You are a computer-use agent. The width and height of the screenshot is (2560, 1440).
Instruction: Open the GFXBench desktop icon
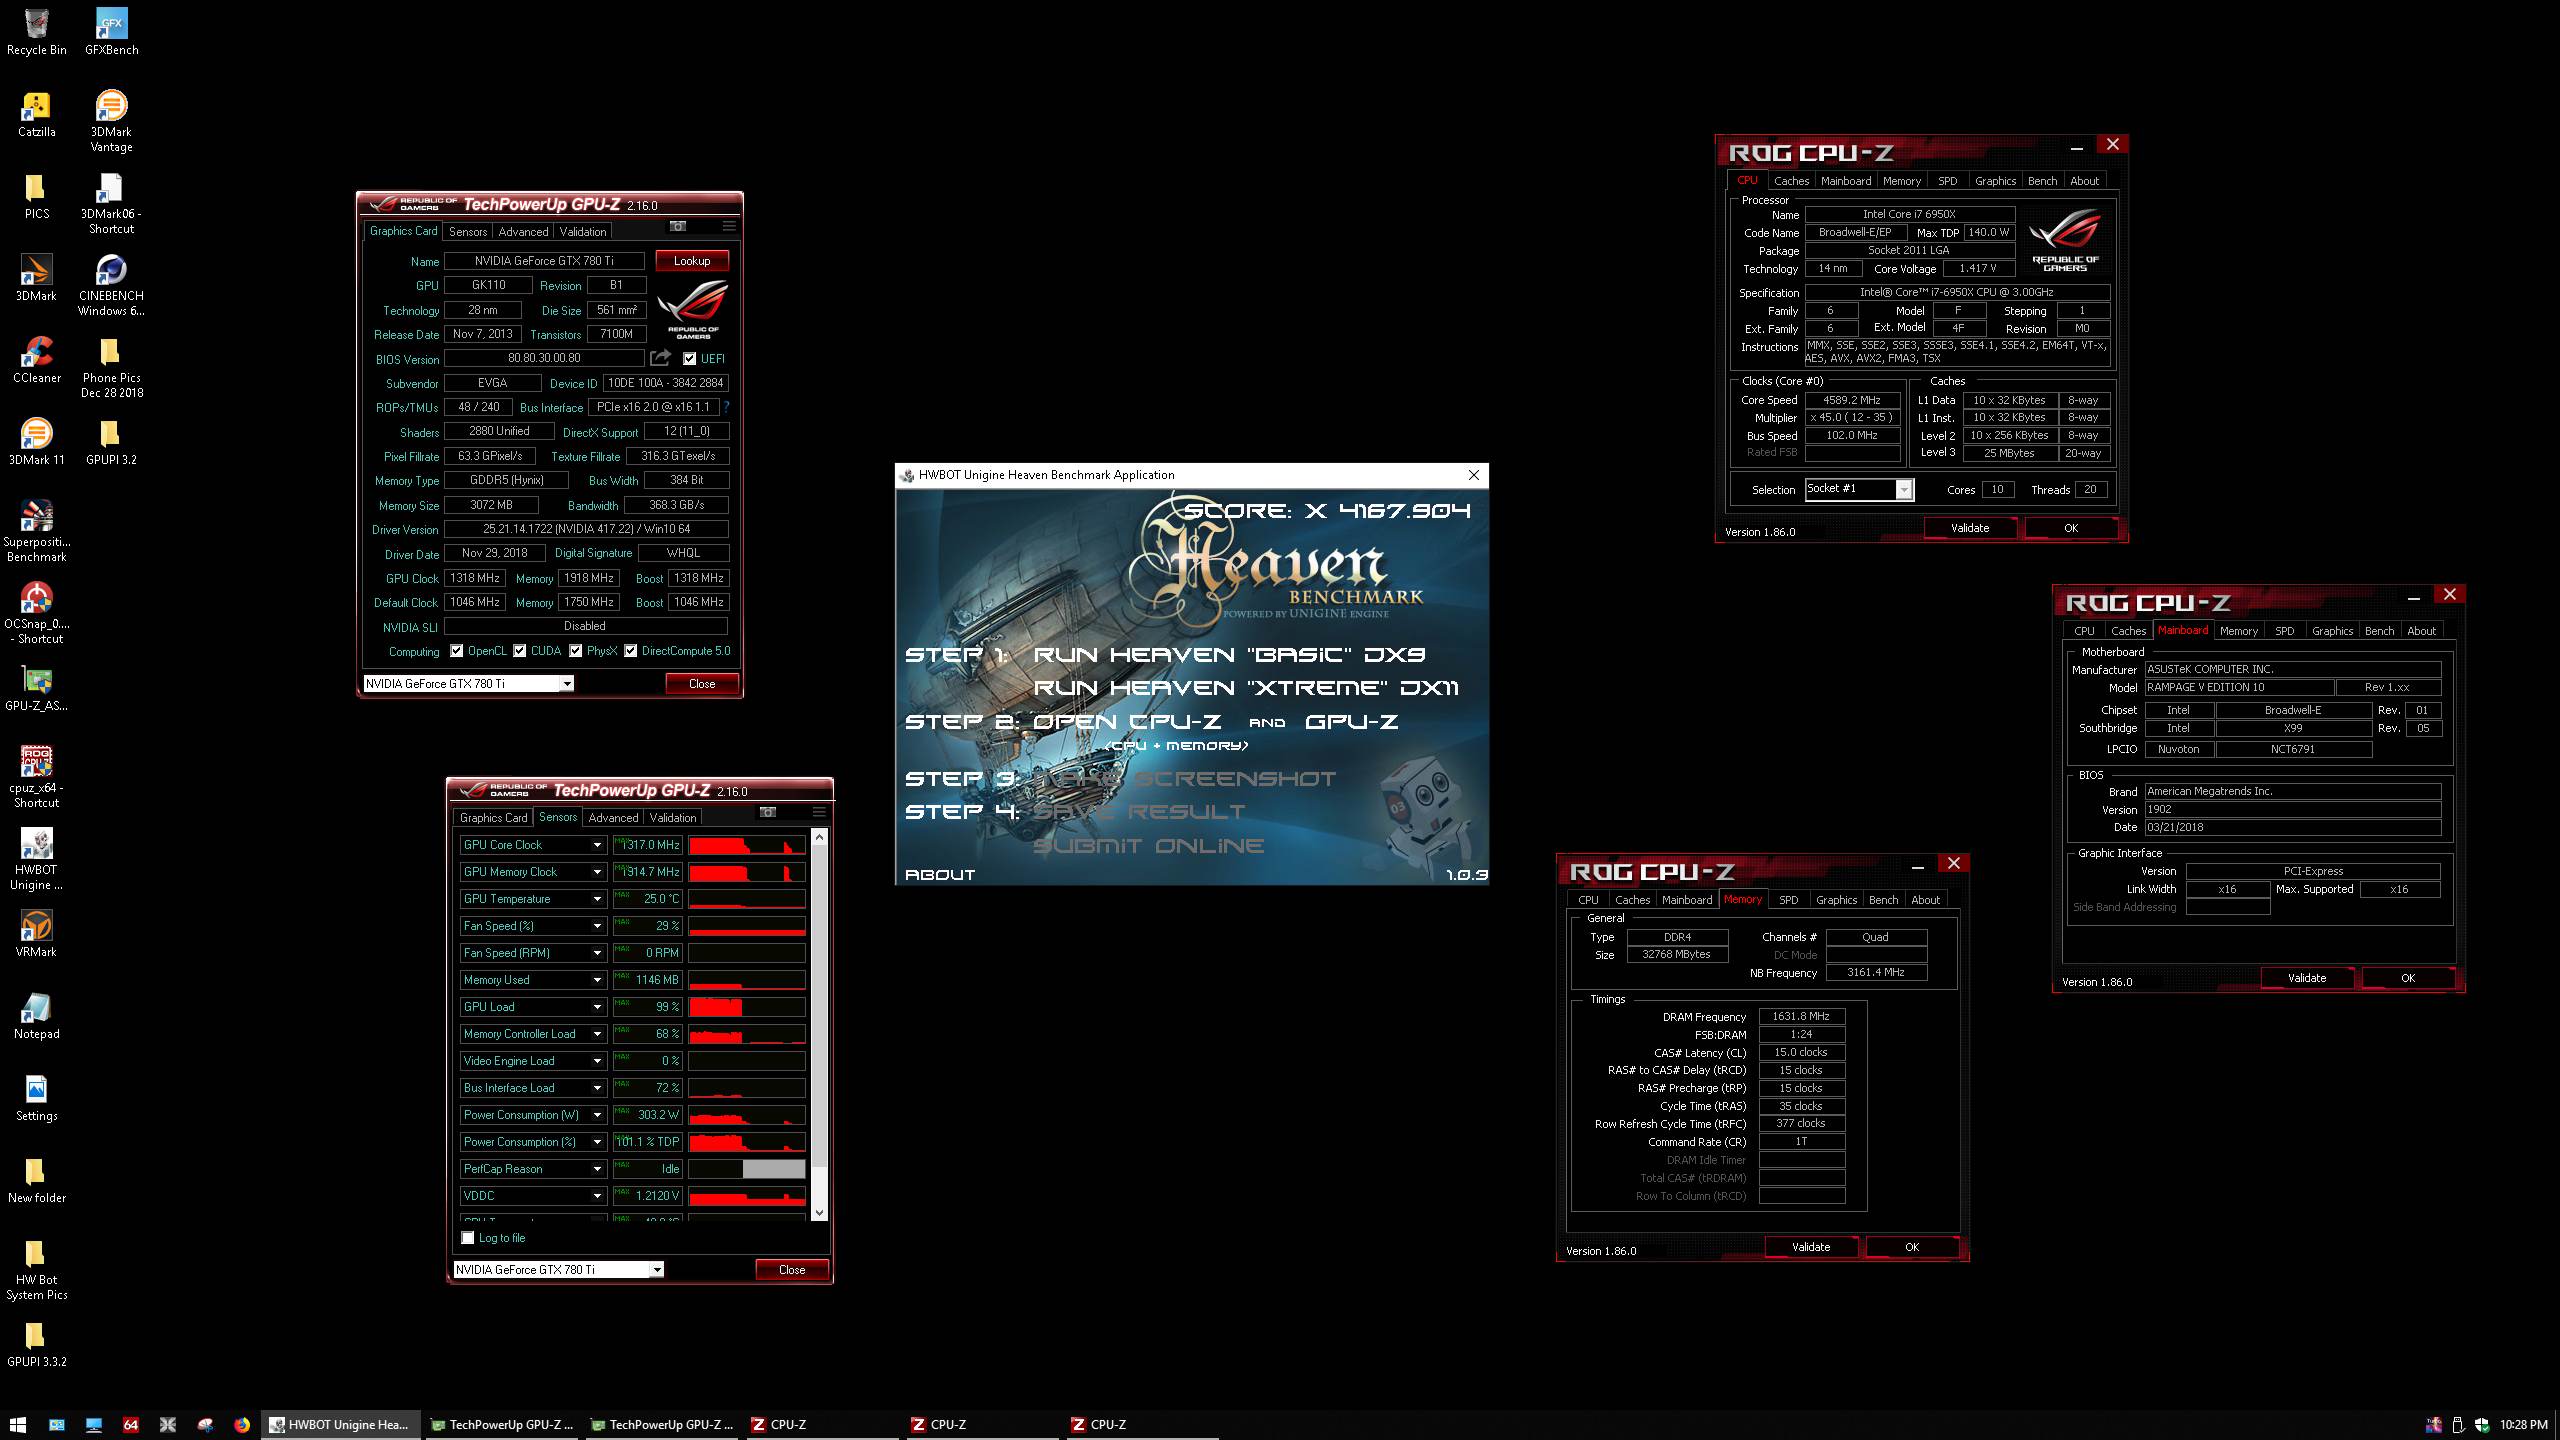(111, 32)
